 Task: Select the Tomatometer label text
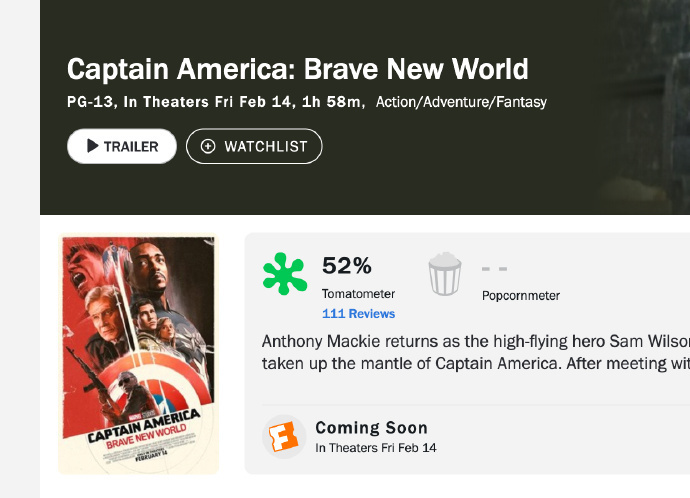[358, 294]
